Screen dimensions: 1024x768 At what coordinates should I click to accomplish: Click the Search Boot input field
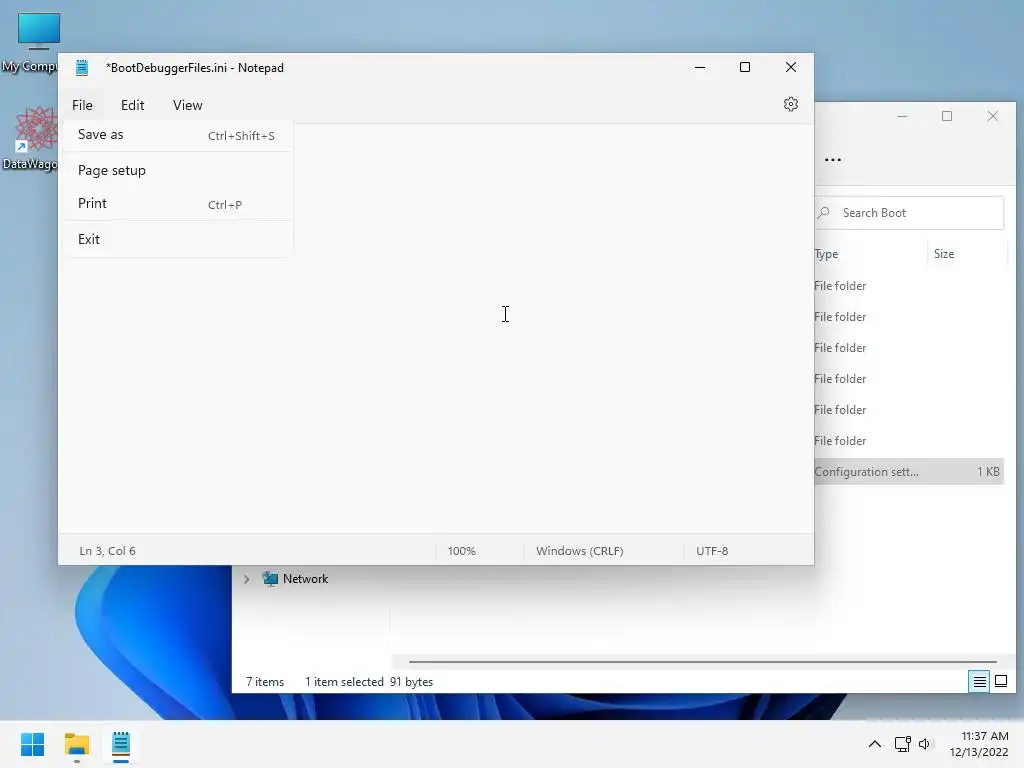click(909, 213)
